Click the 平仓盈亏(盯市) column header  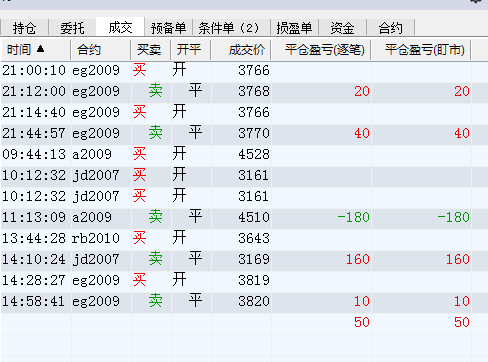421,50
